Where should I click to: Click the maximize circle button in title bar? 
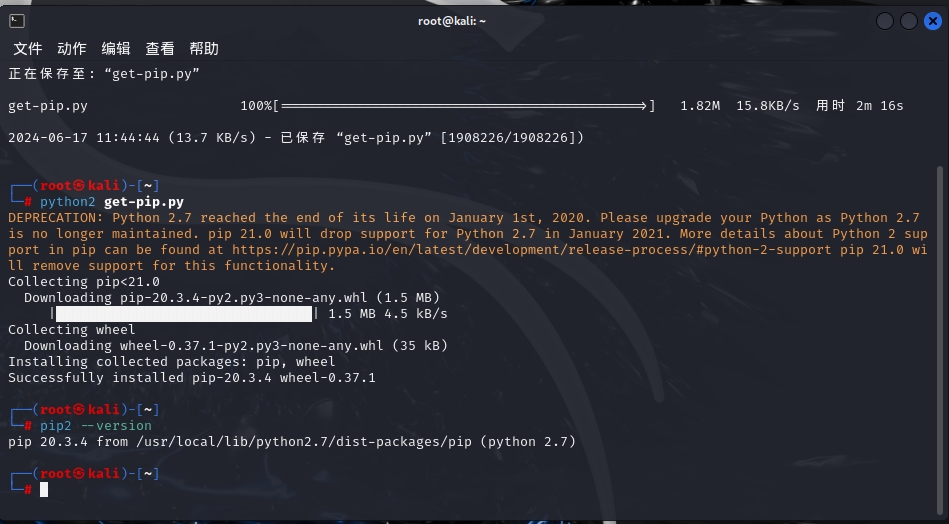[908, 21]
